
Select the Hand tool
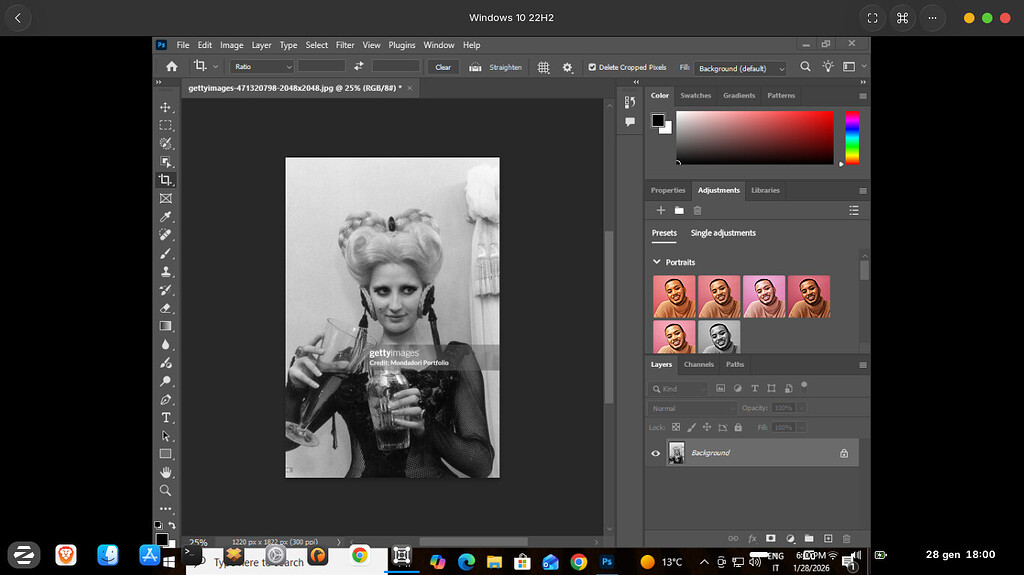point(165,472)
